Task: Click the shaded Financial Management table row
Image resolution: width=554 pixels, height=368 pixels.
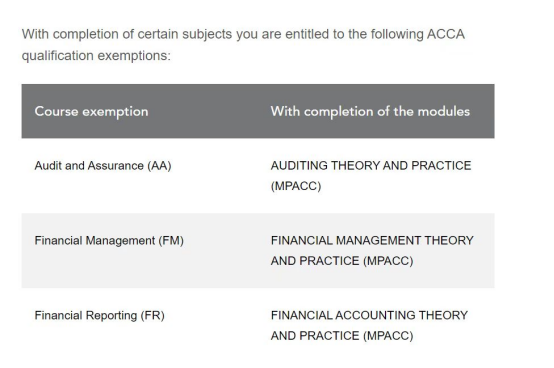Action: point(258,251)
